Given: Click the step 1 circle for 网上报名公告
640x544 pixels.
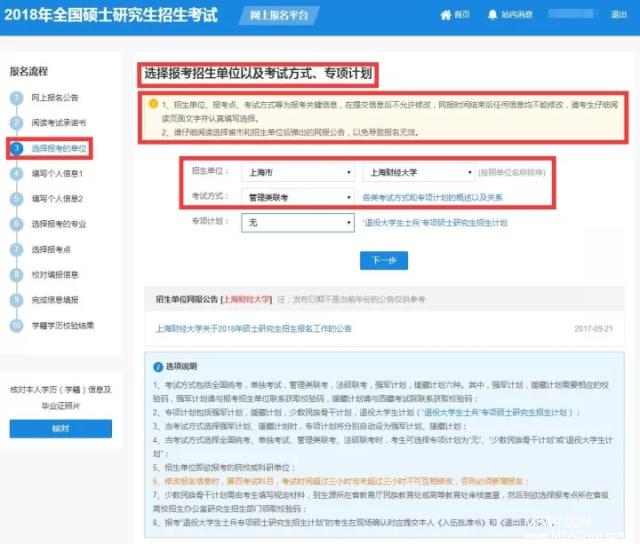Looking at the screenshot, I should point(17,97).
